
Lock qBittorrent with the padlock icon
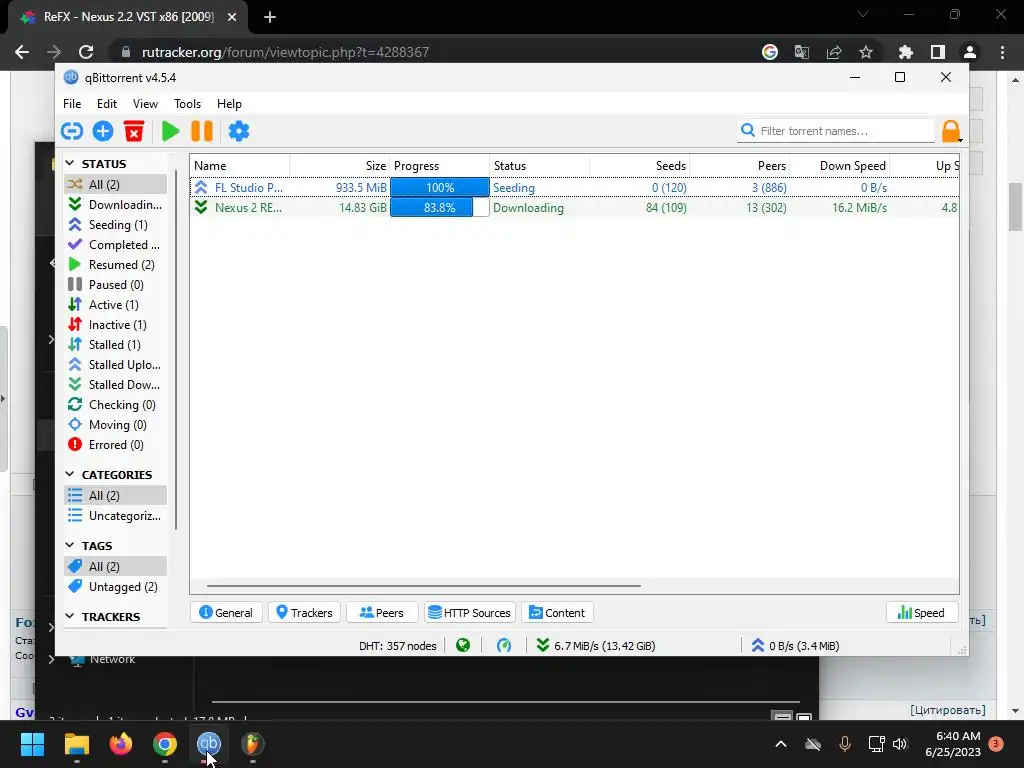[x=951, y=131]
